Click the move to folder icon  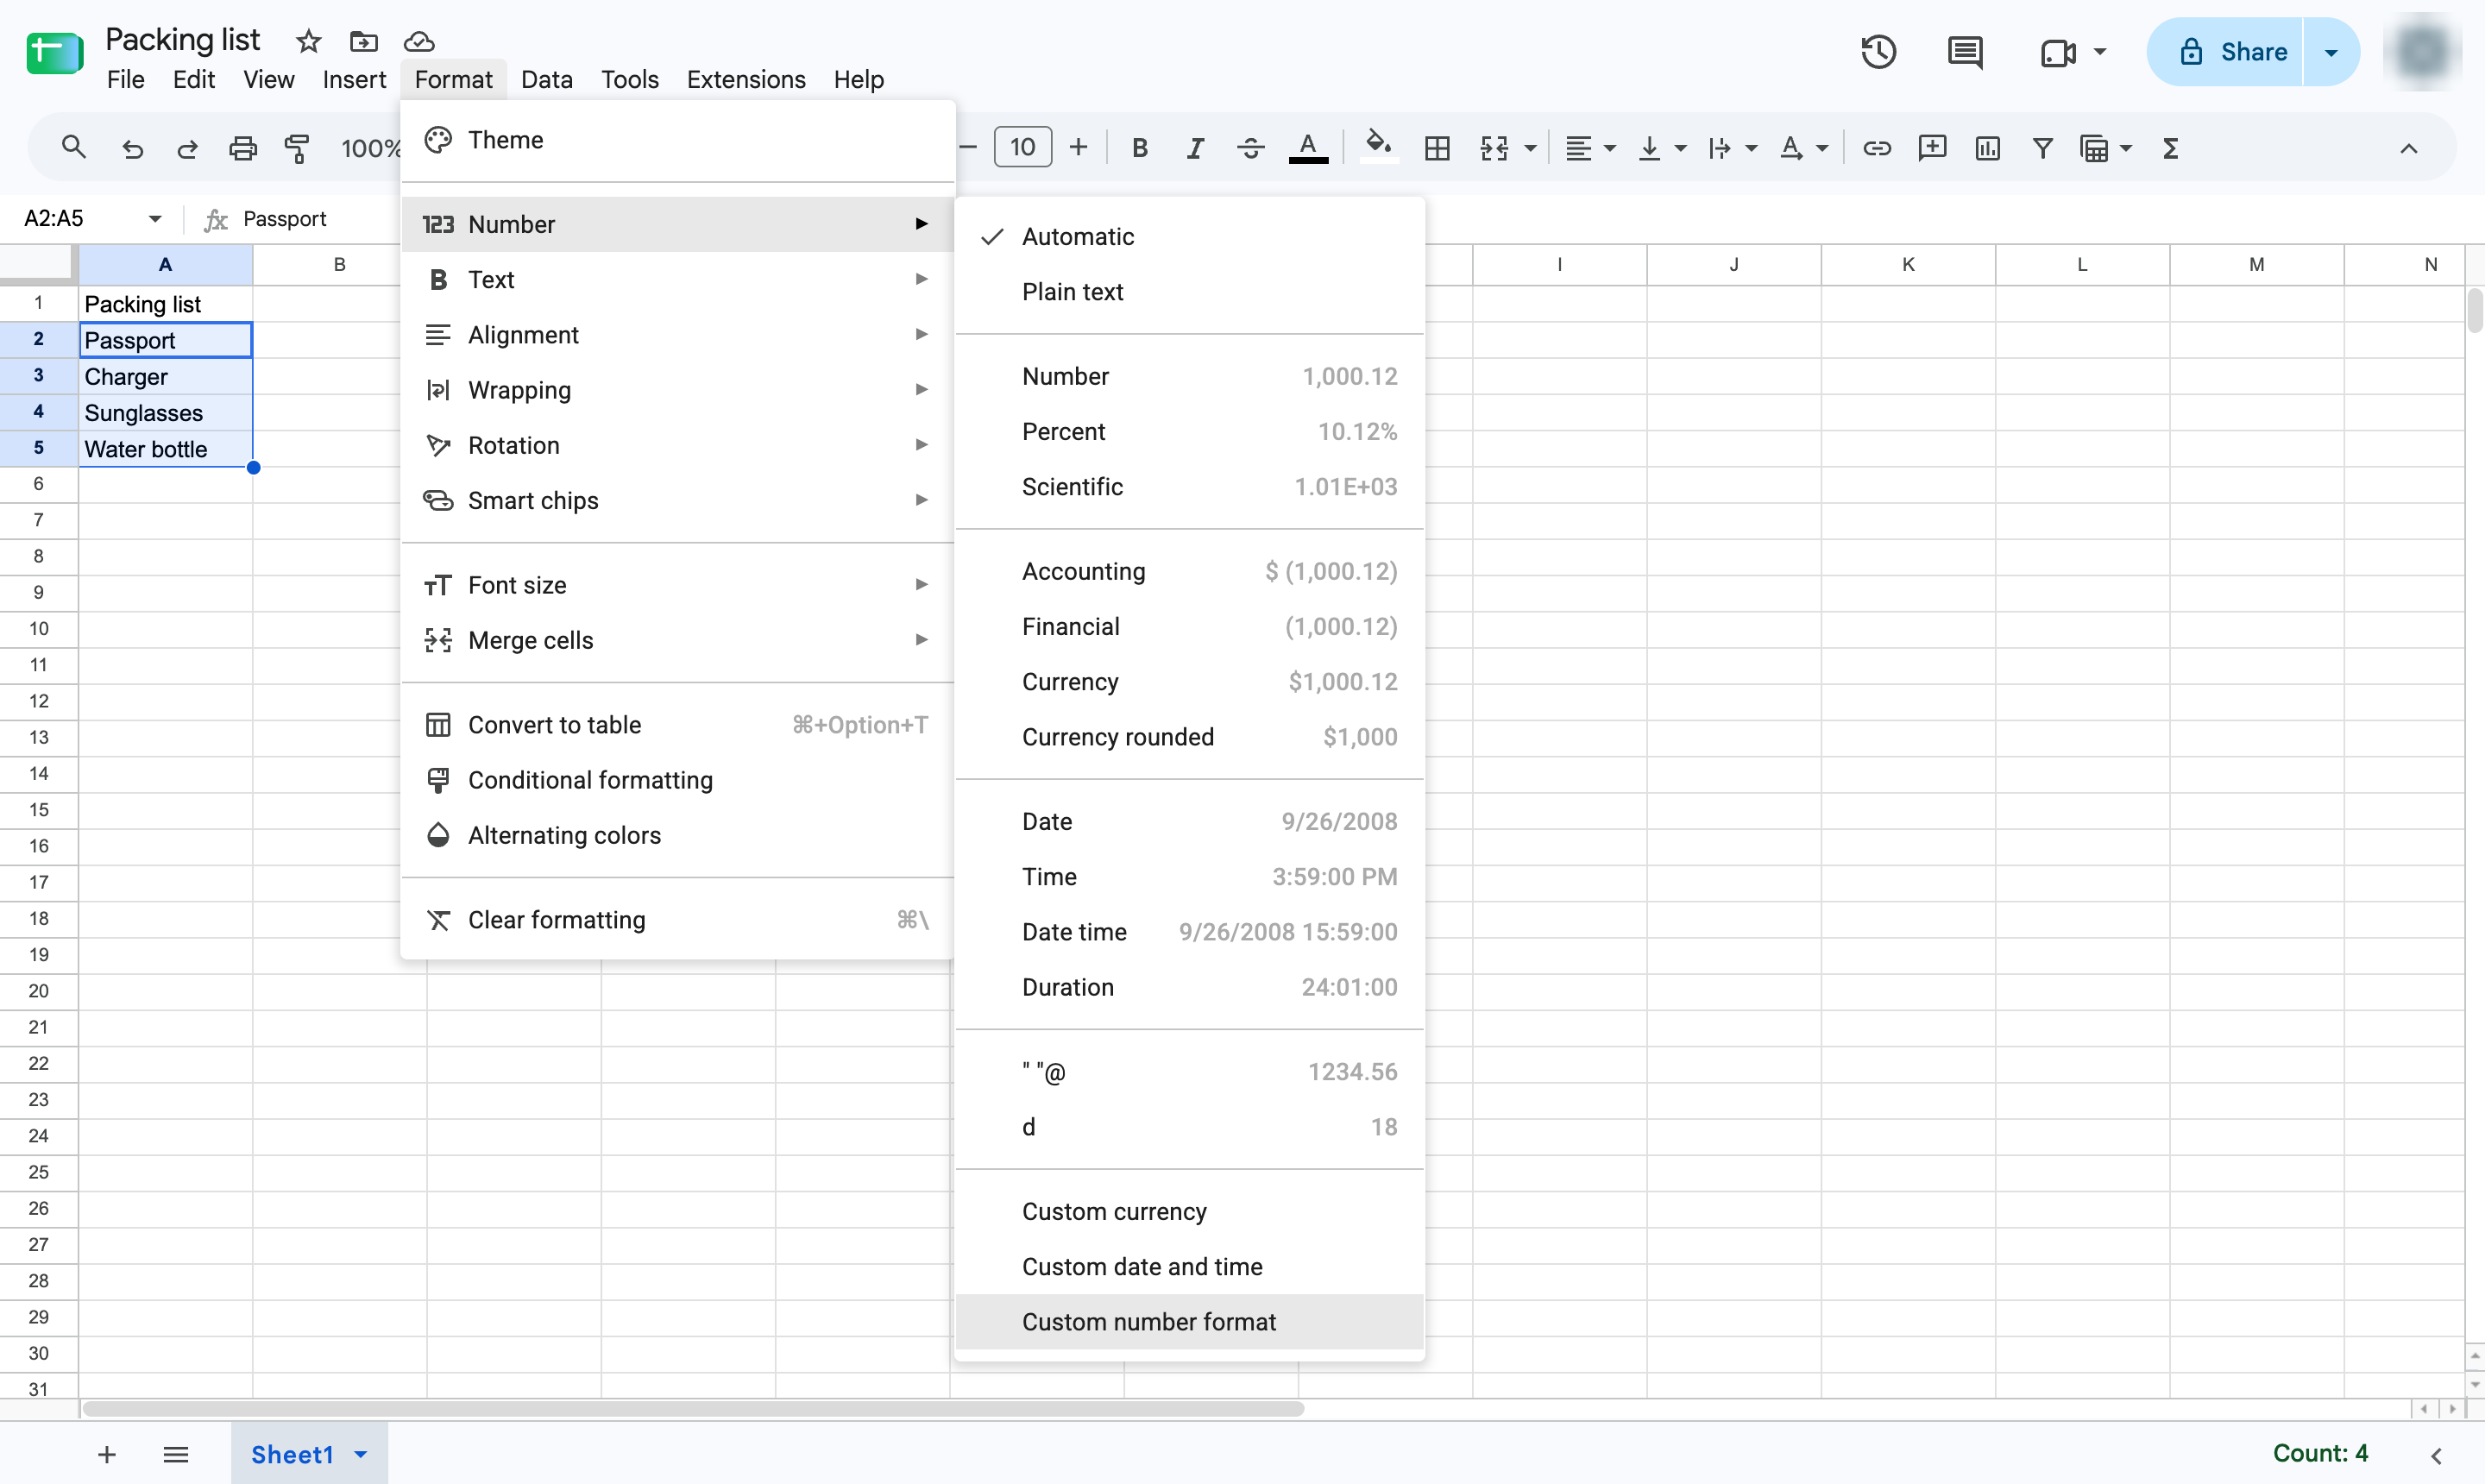[363, 41]
